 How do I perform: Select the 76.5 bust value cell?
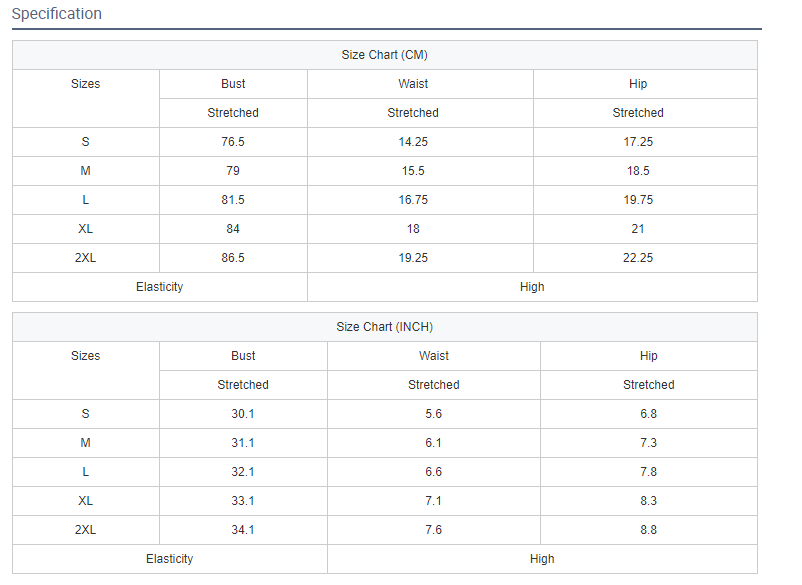point(233,142)
